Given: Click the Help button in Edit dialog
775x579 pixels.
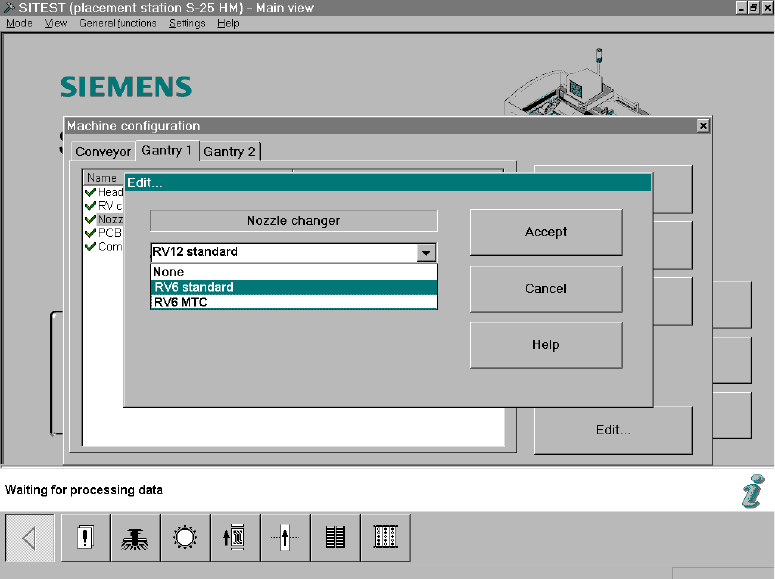Looking at the screenshot, I should [x=546, y=345].
